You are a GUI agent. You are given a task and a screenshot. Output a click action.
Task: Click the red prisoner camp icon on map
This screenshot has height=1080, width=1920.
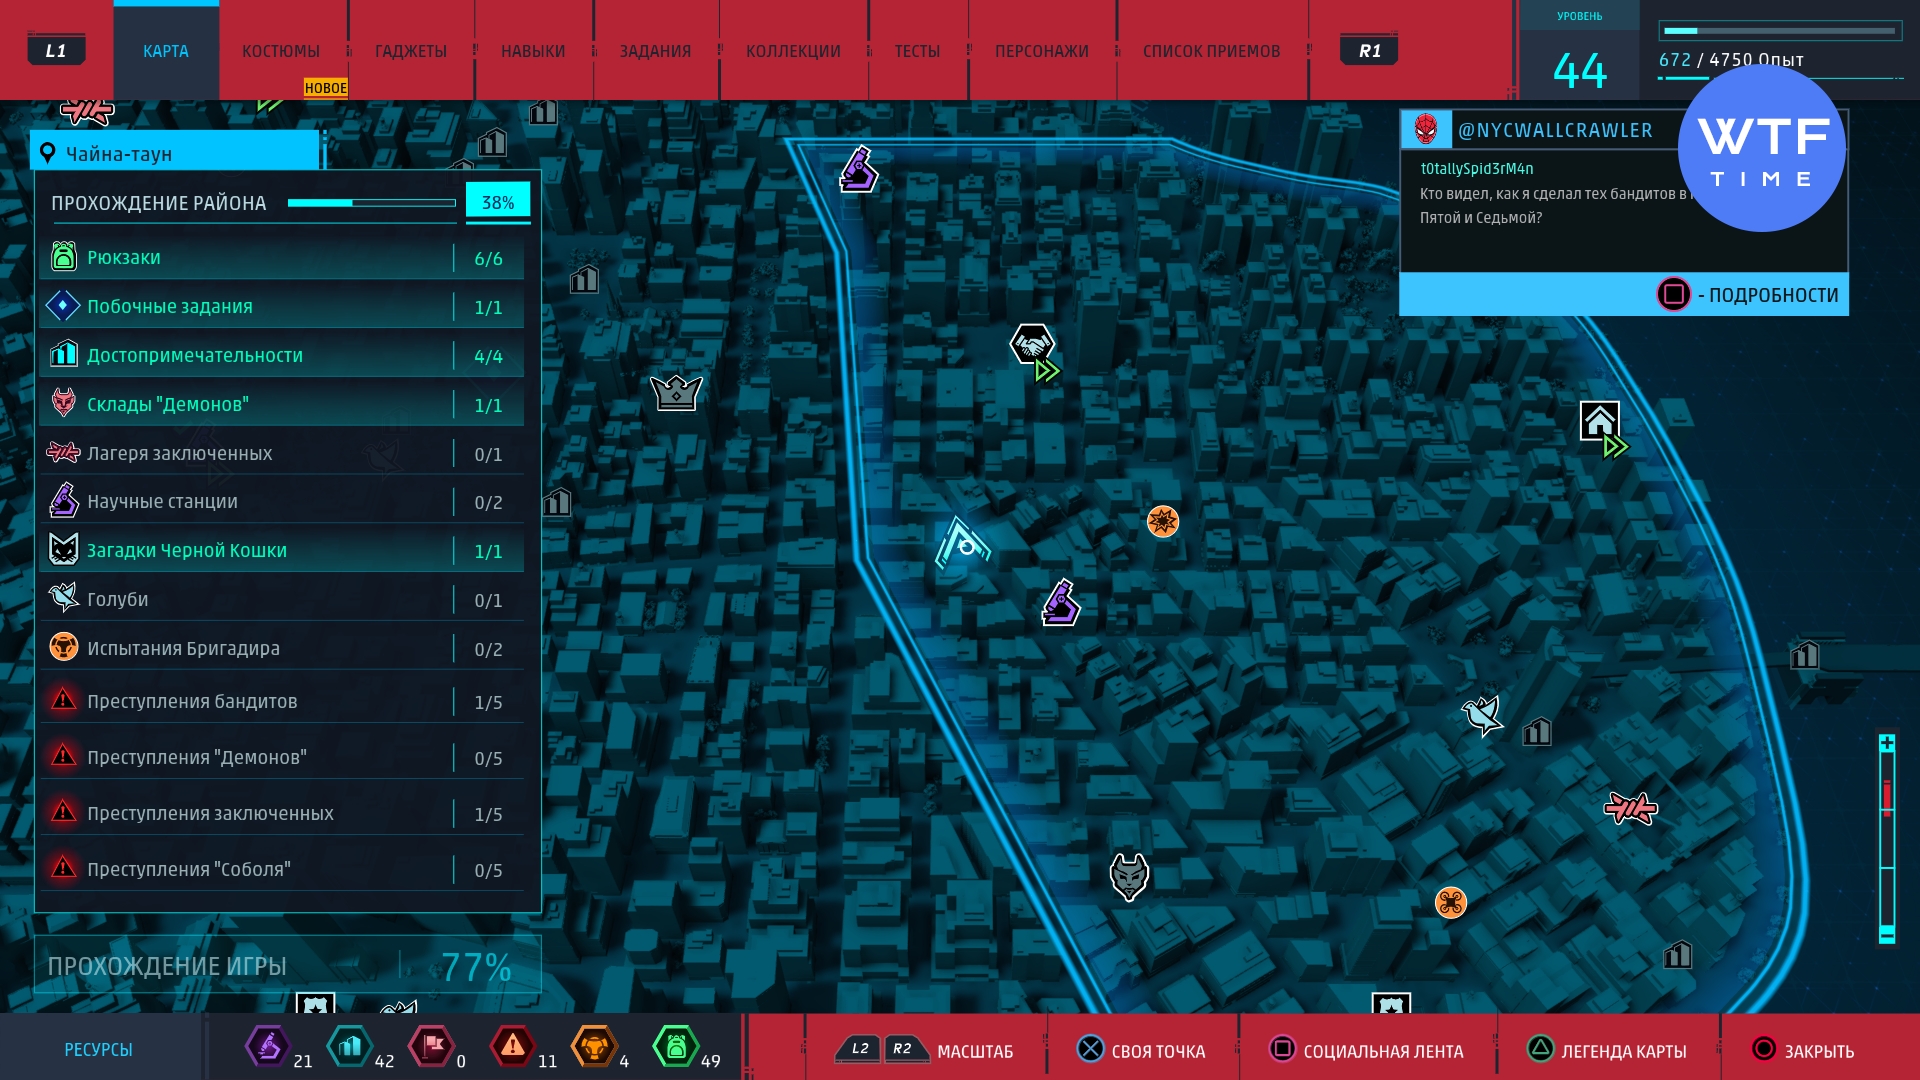click(1630, 807)
